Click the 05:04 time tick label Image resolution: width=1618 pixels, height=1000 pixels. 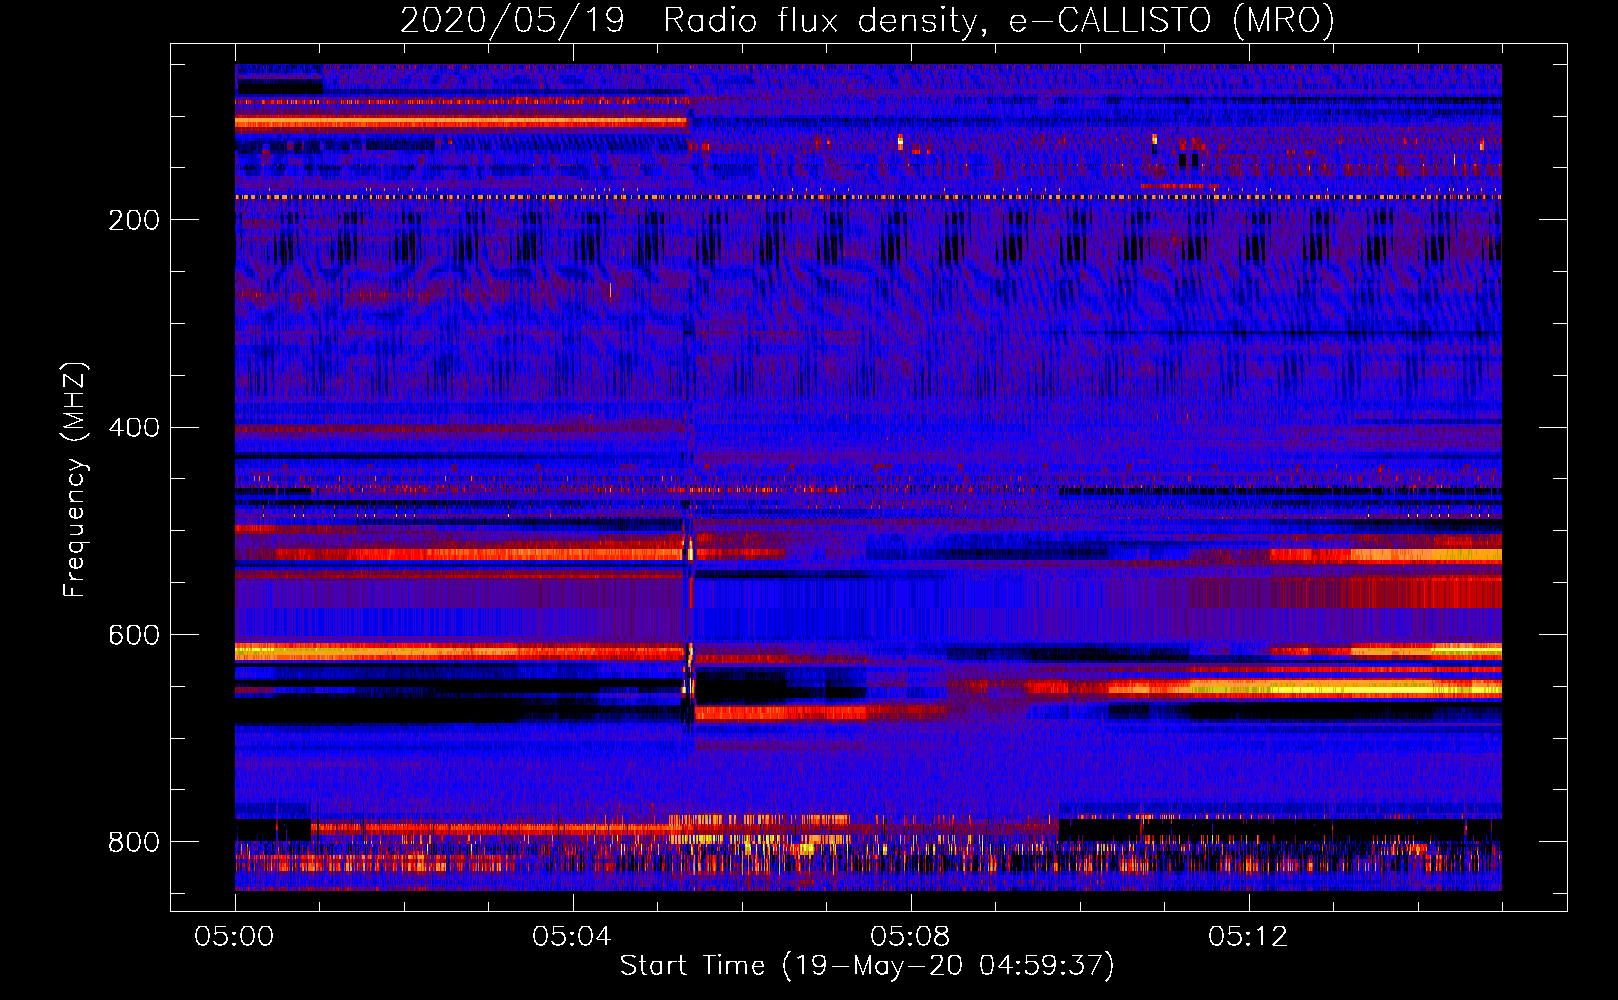click(572, 937)
